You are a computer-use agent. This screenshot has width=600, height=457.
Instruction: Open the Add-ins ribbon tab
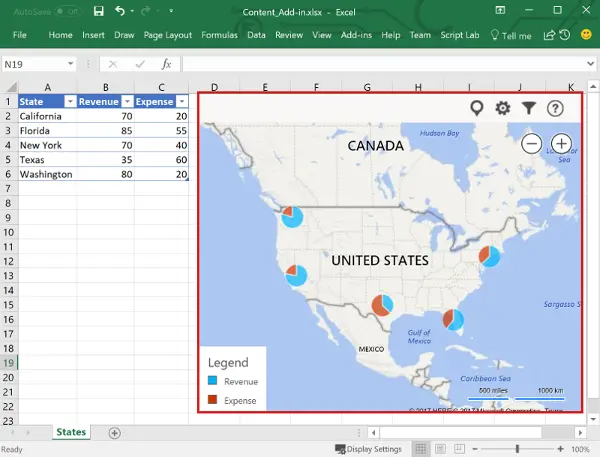[357, 35]
